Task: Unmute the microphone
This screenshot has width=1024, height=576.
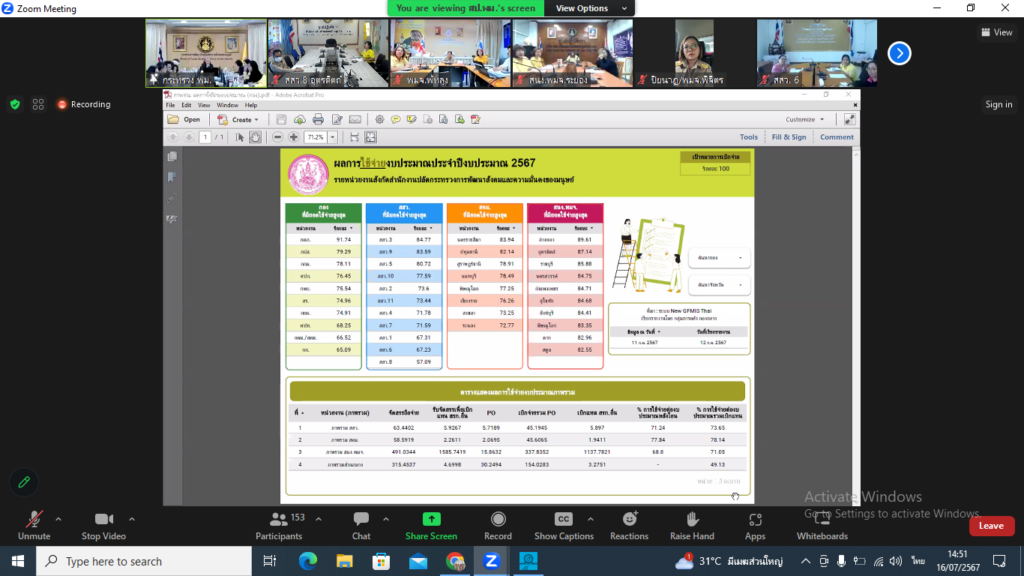Action: (x=34, y=526)
